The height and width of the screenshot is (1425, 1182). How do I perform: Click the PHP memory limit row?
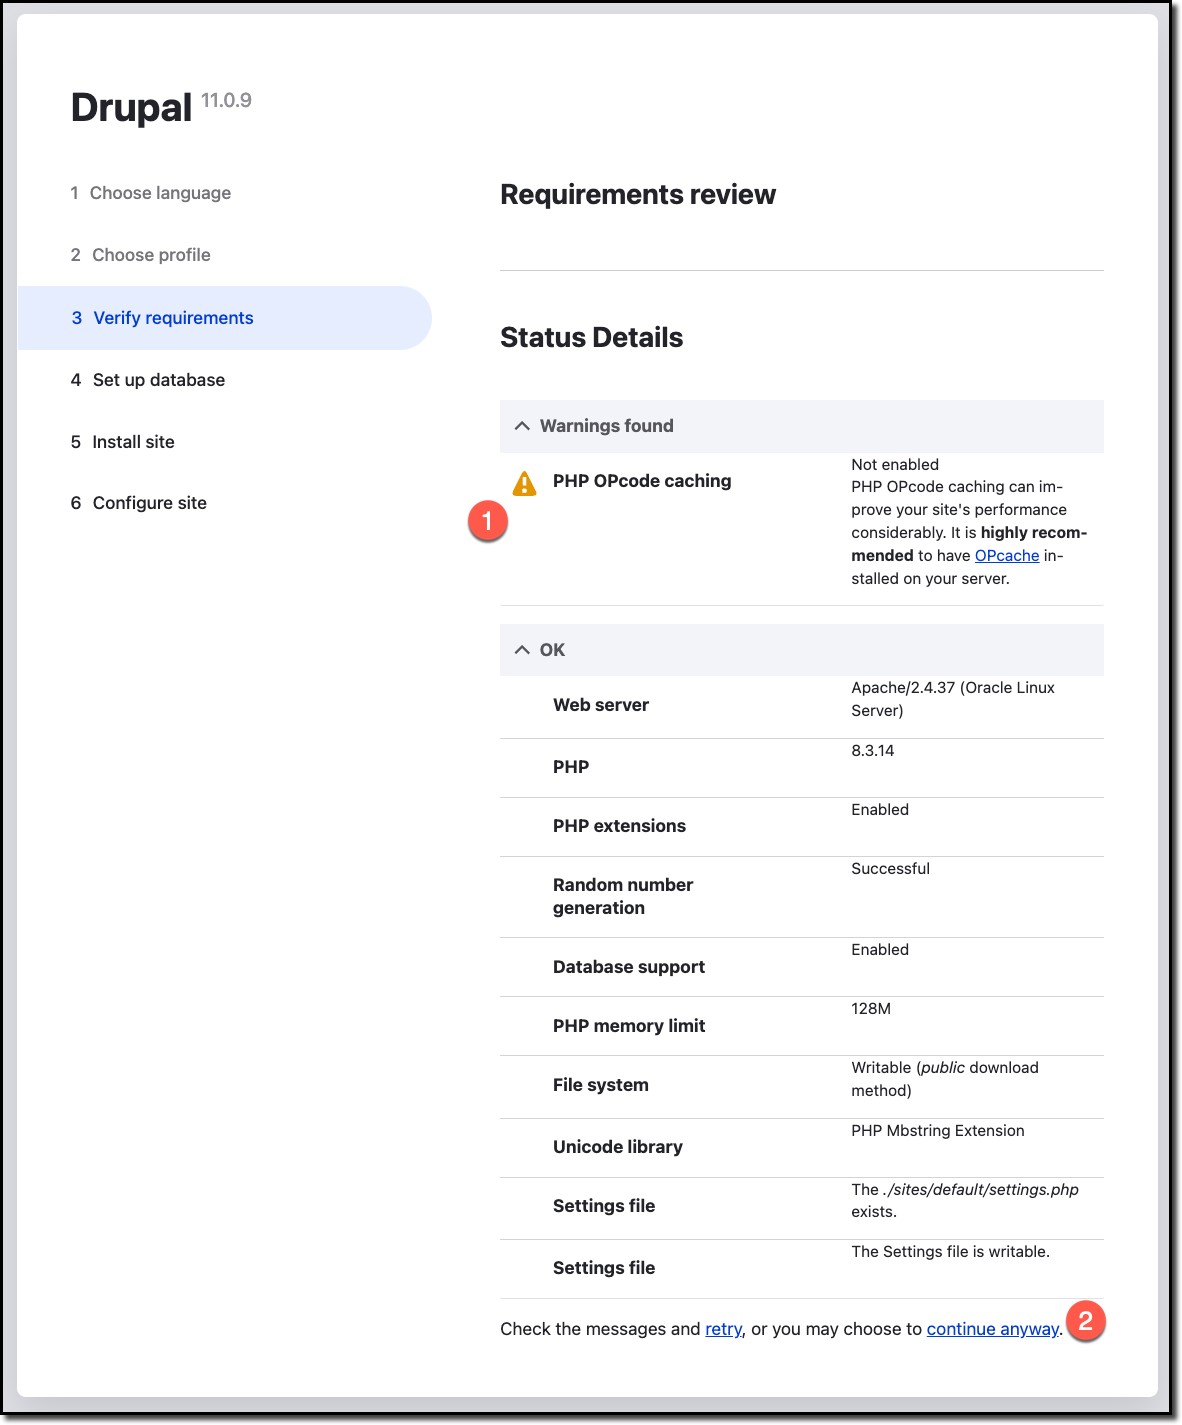pos(629,1025)
